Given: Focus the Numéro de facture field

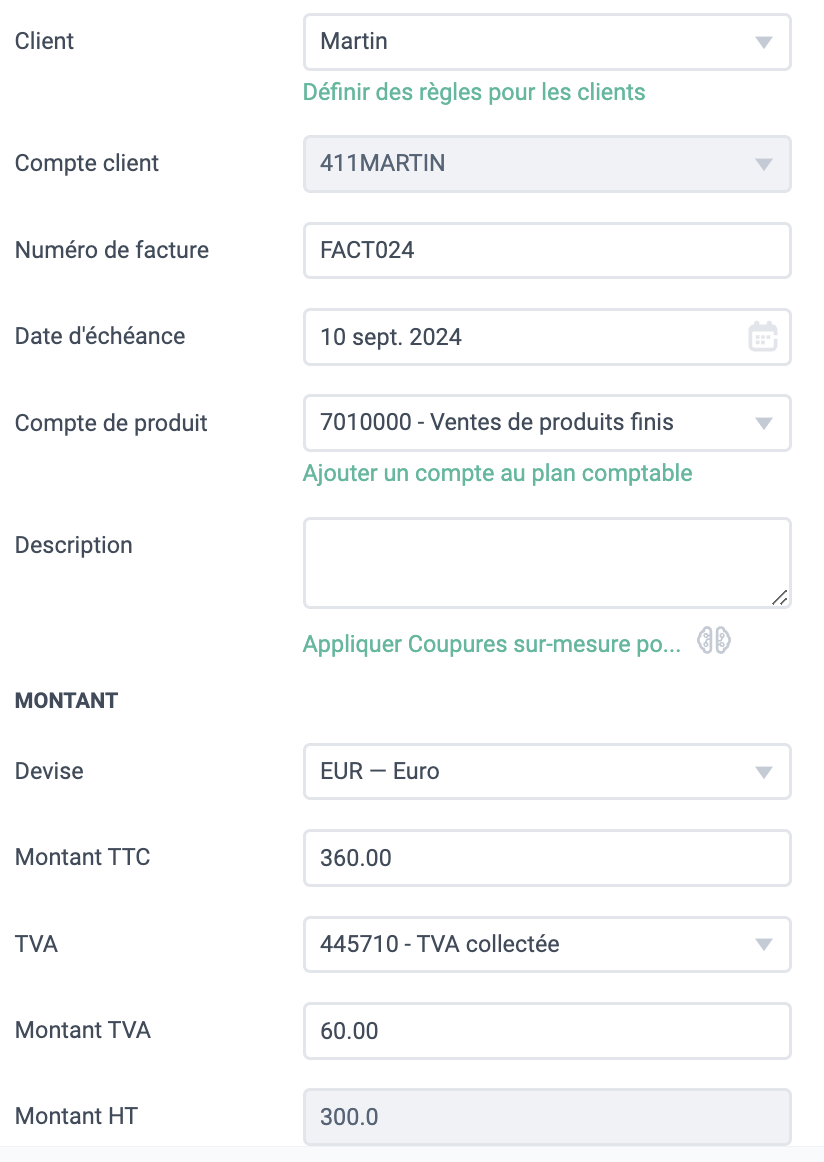Looking at the screenshot, I should (x=547, y=250).
